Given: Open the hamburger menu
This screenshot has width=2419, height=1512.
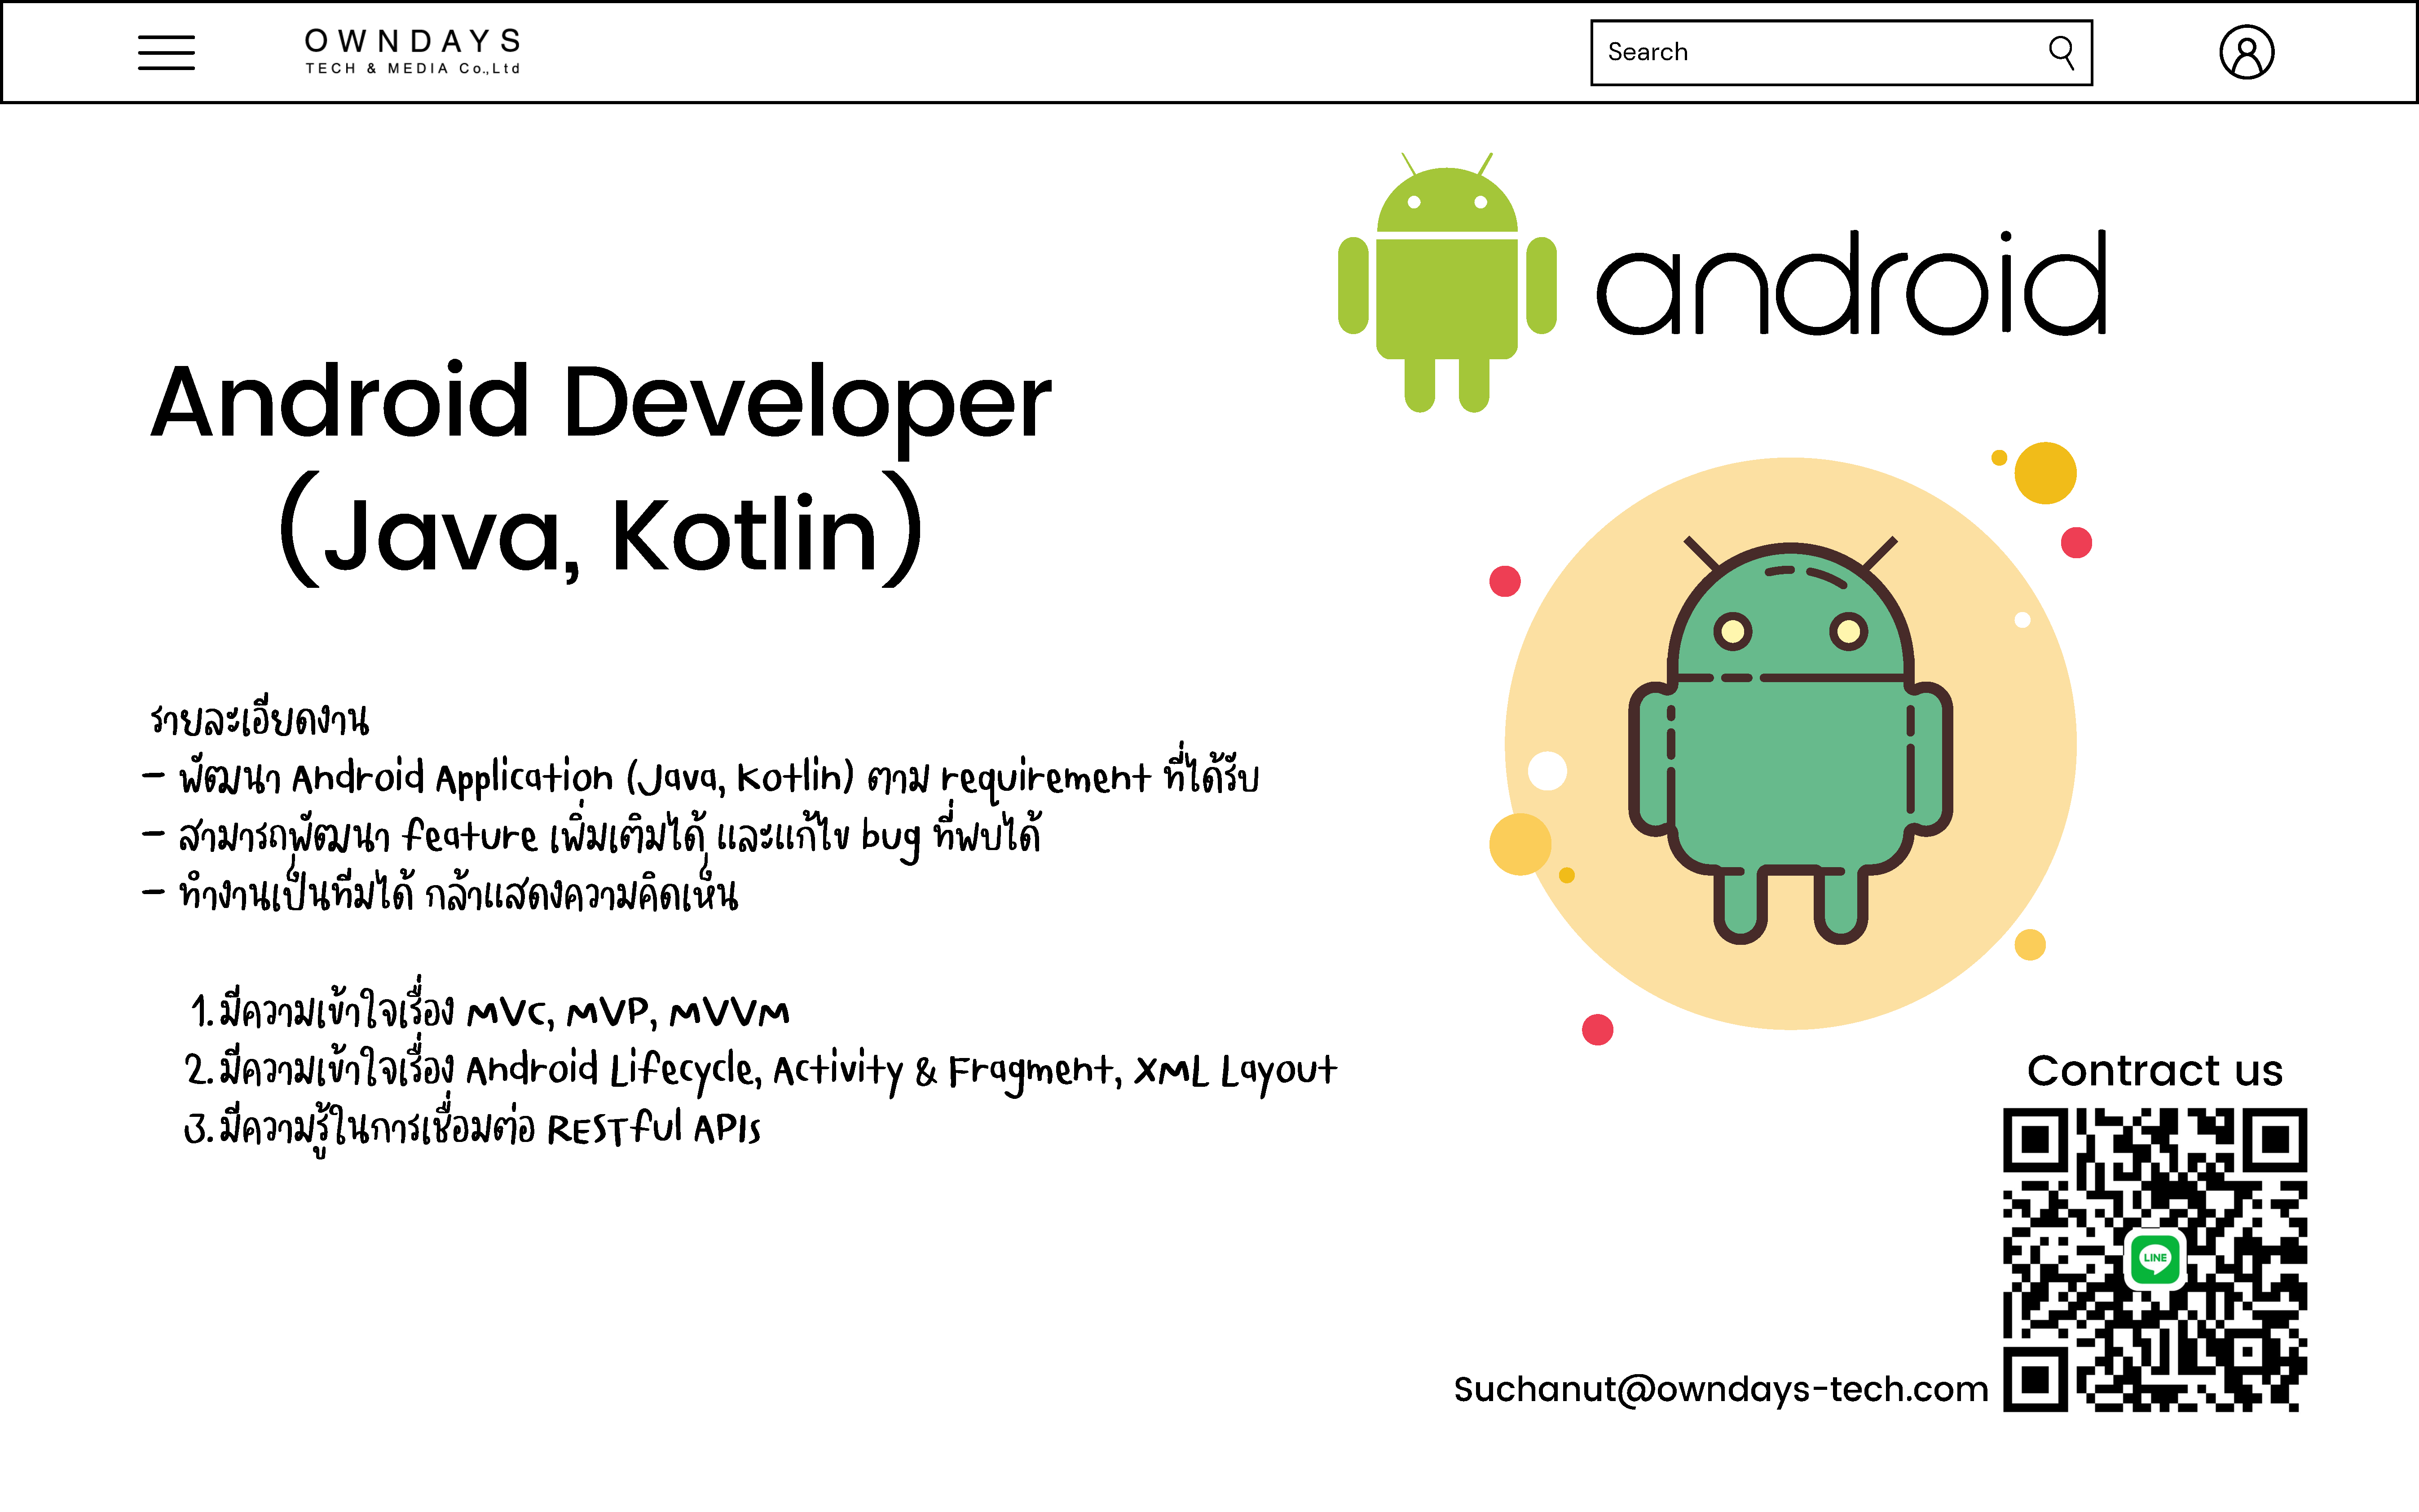Looking at the screenshot, I should pos(166,52).
